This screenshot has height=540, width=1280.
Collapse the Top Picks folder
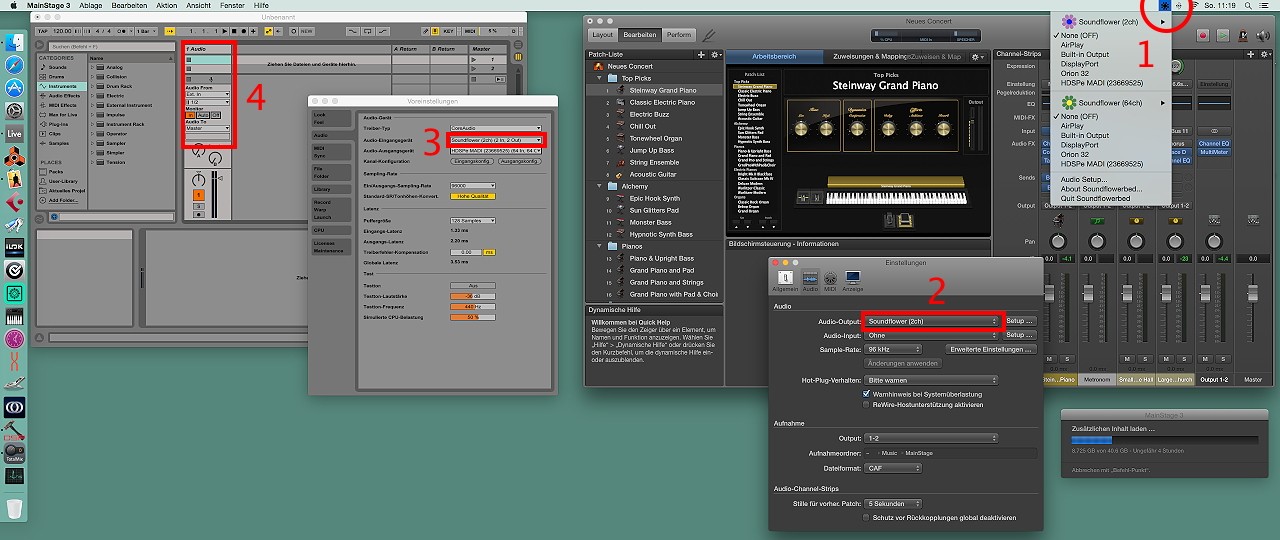tap(599, 78)
